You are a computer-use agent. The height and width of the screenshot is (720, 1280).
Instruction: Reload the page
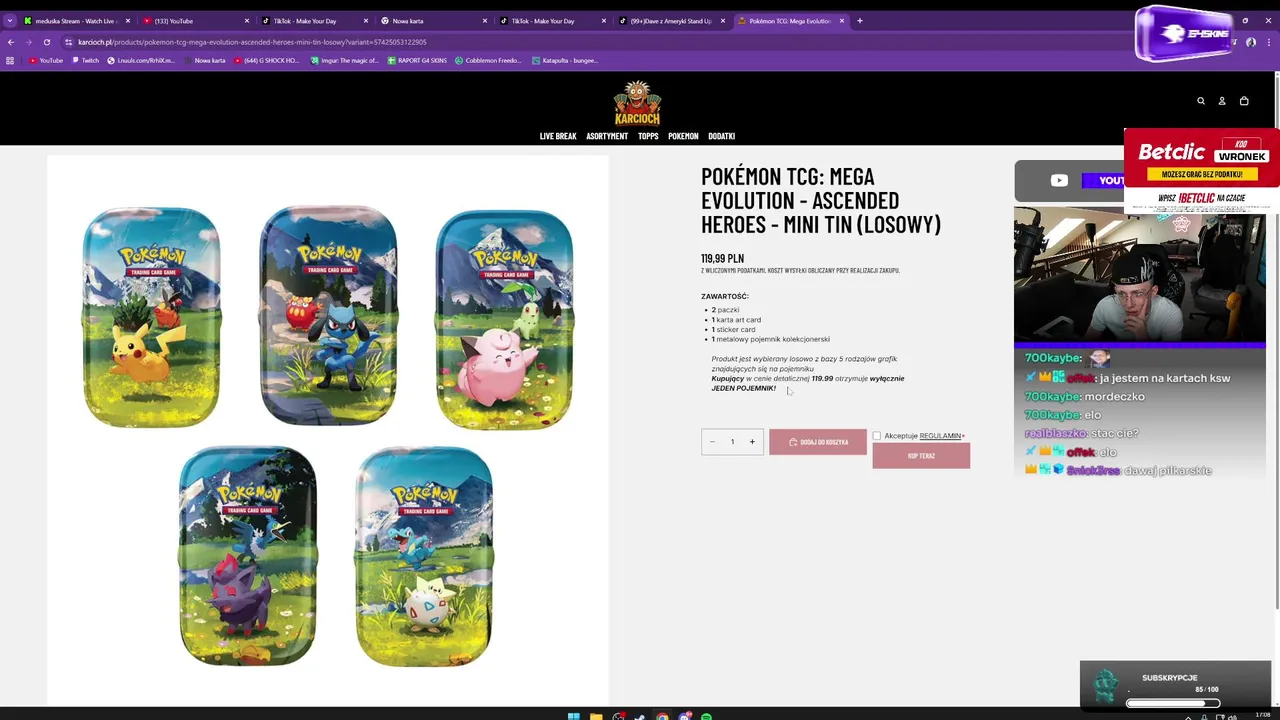47,42
